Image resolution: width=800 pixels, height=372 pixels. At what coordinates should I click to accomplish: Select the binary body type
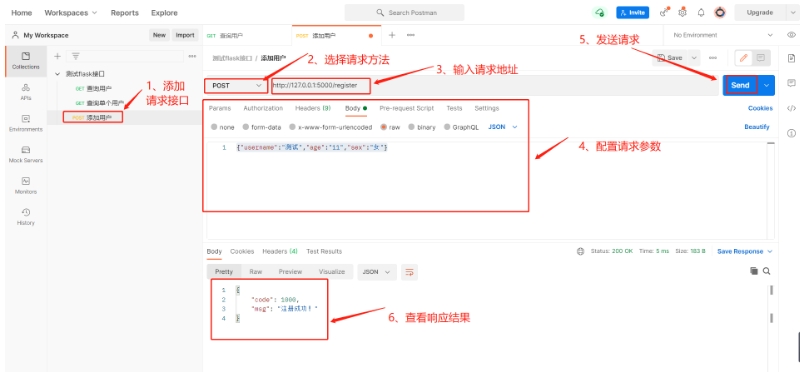click(422, 127)
